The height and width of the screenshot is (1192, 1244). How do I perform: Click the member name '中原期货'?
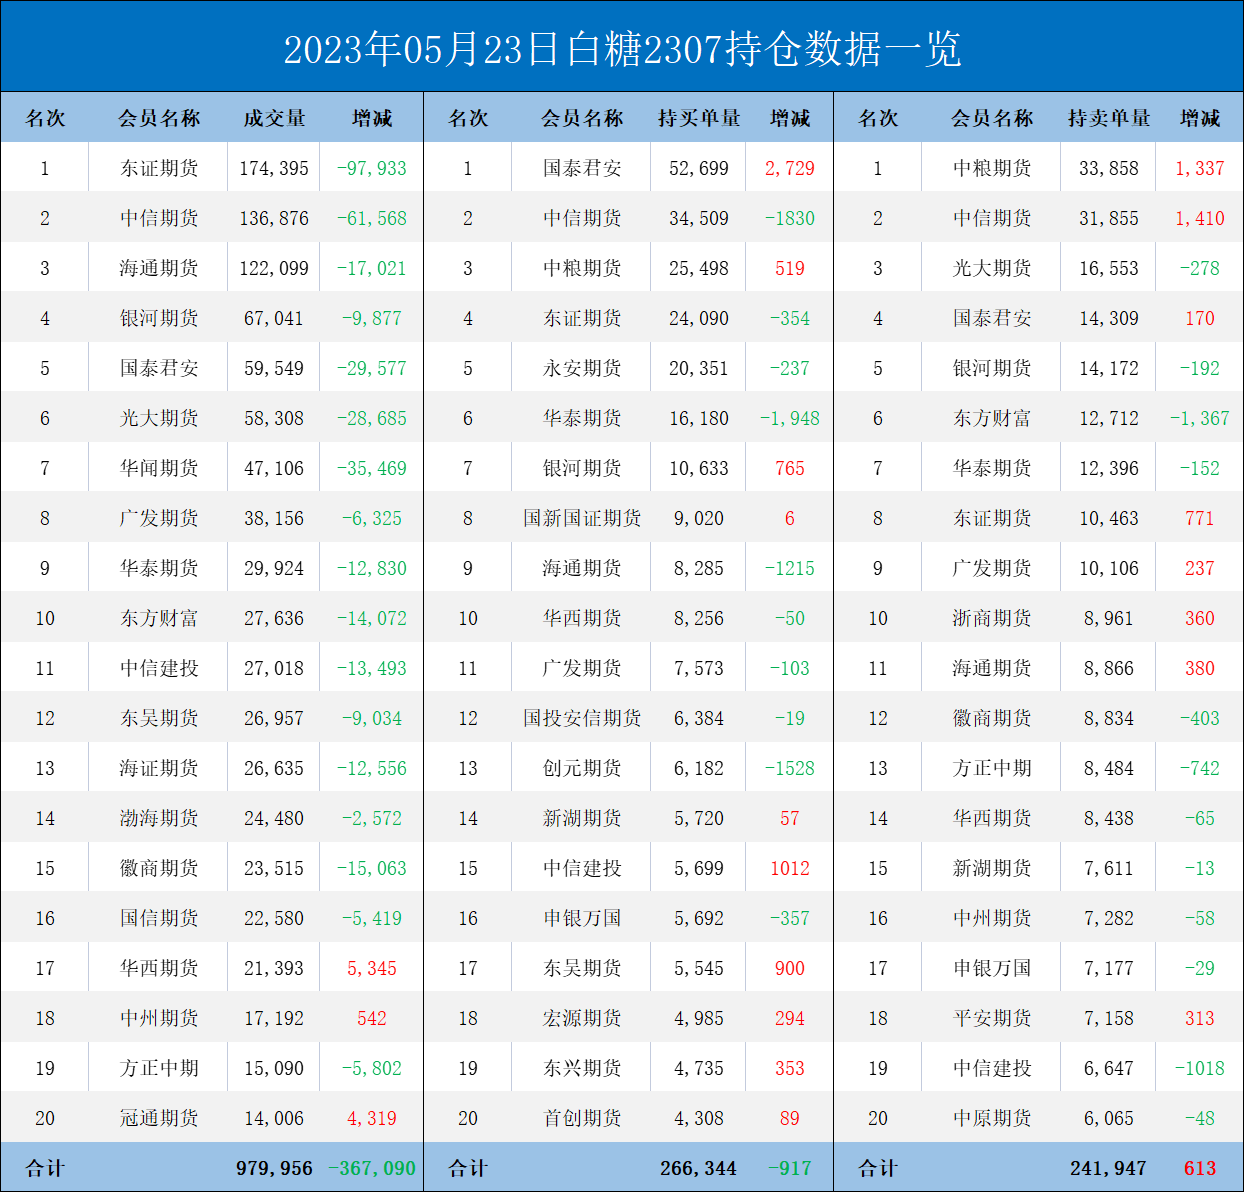[992, 1118]
